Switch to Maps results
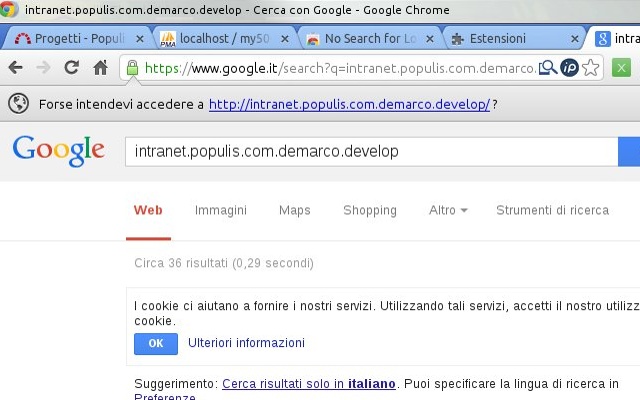The width and height of the screenshot is (640, 400). click(x=295, y=210)
